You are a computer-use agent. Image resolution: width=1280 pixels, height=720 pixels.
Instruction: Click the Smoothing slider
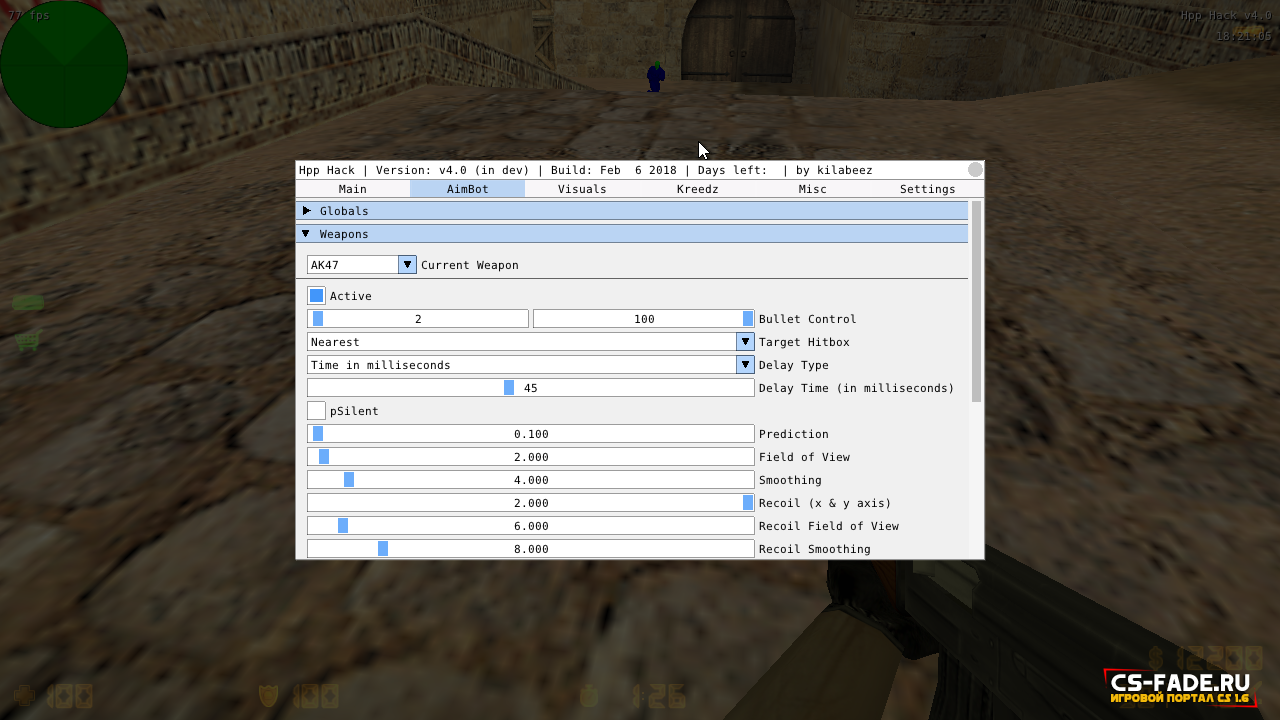pyautogui.click(x=531, y=480)
